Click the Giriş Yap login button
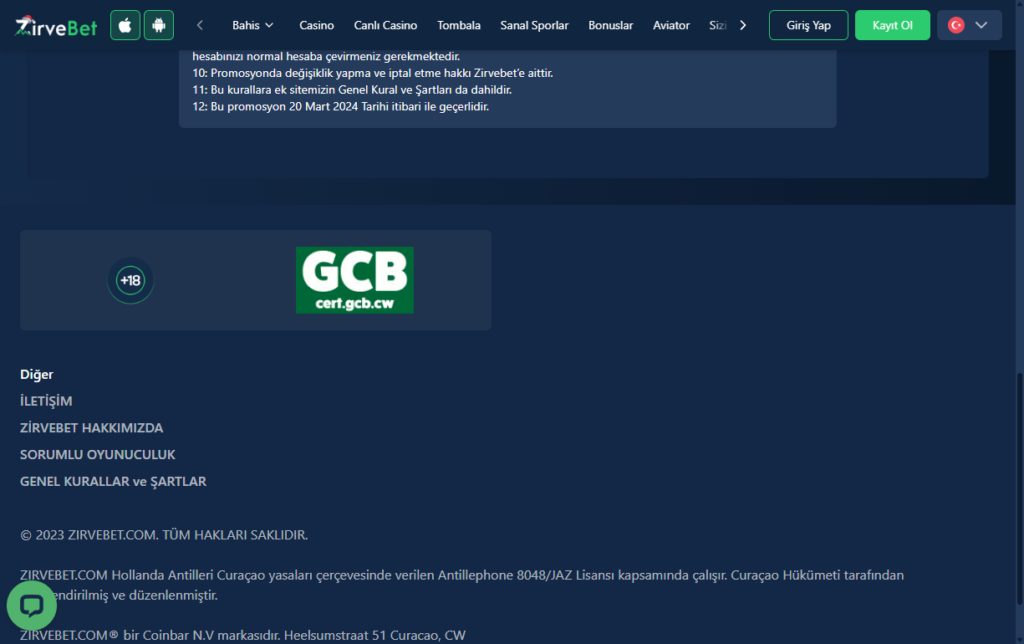The height and width of the screenshot is (644, 1024). tap(808, 25)
